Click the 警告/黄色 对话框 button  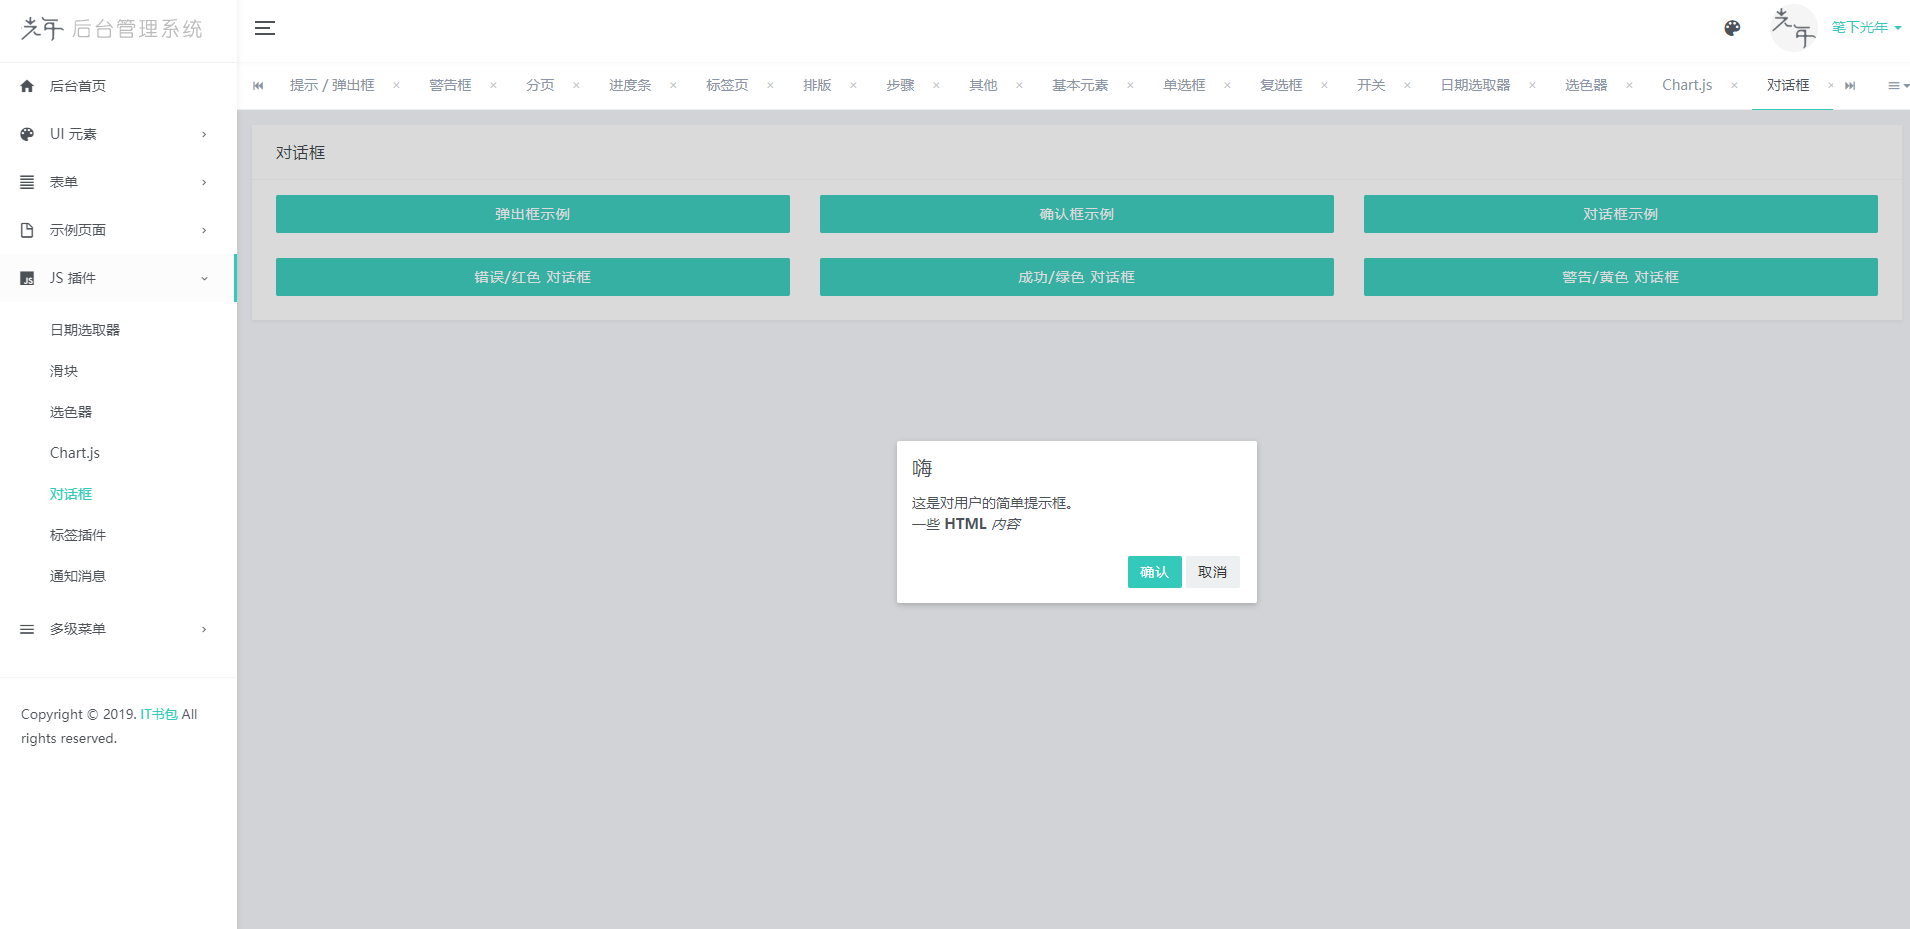point(1621,277)
